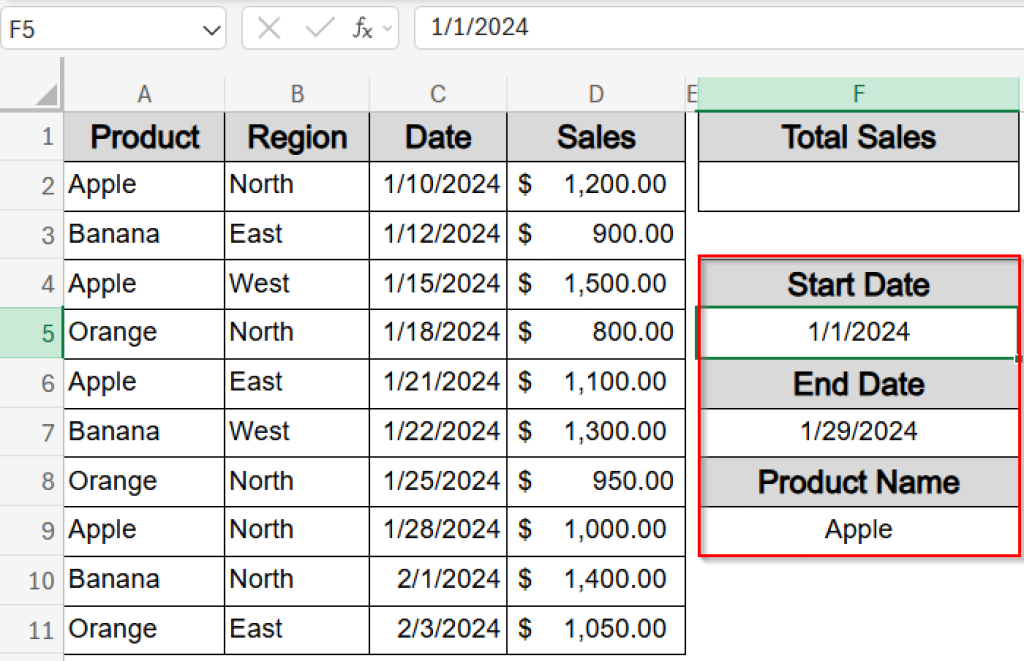
Task: Click the End Date value 1/29/2024
Action: coord(858,432)
